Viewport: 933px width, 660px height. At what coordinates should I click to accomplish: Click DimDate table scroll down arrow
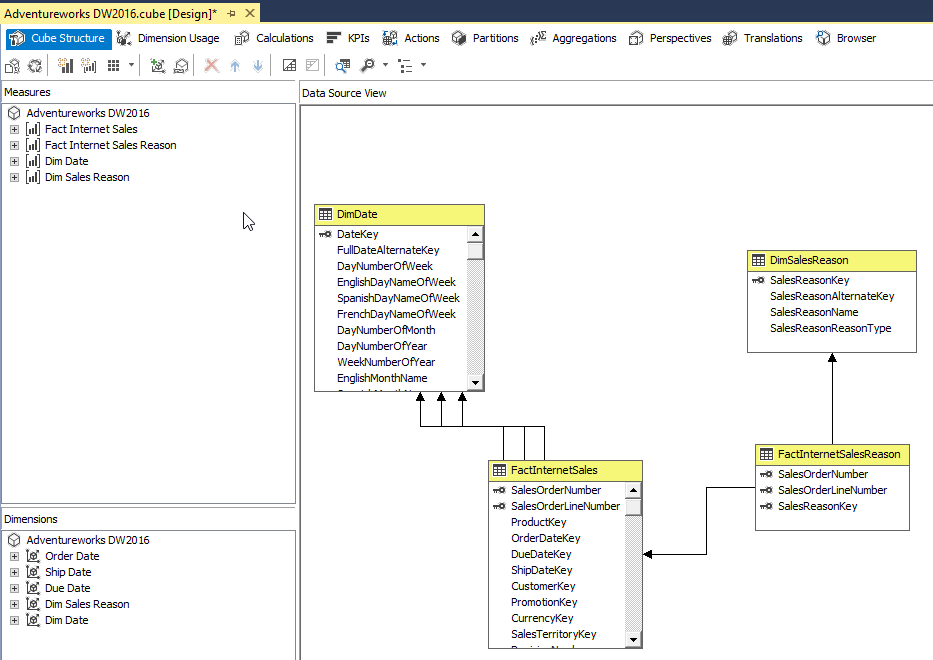click(x=475, y=383)
